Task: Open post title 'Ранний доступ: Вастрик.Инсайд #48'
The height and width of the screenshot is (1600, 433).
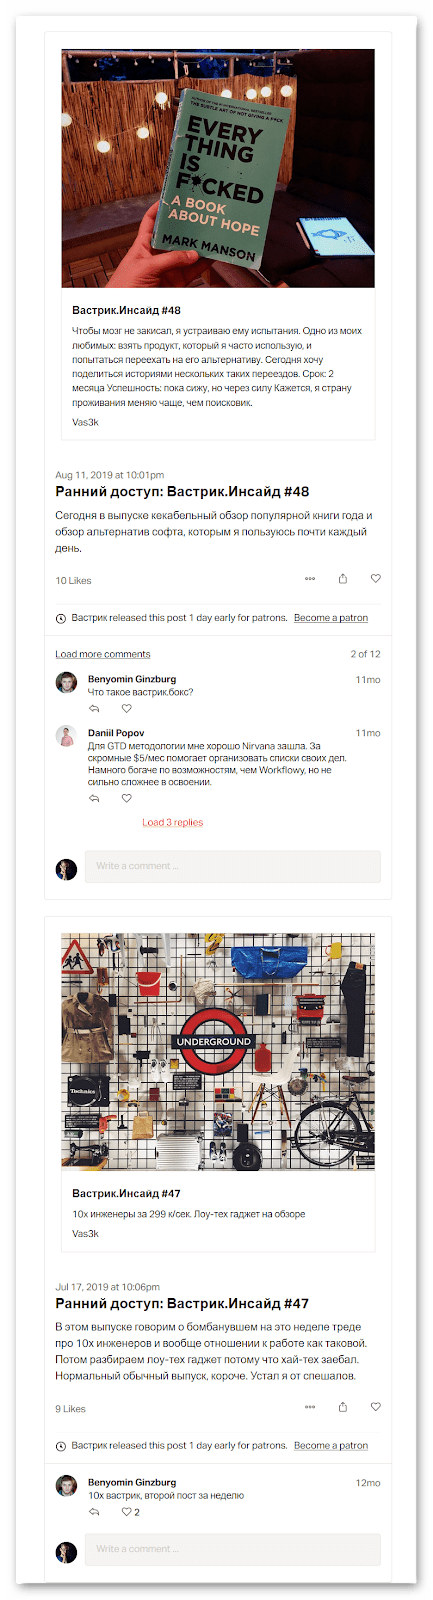Action: pos(182,491)
